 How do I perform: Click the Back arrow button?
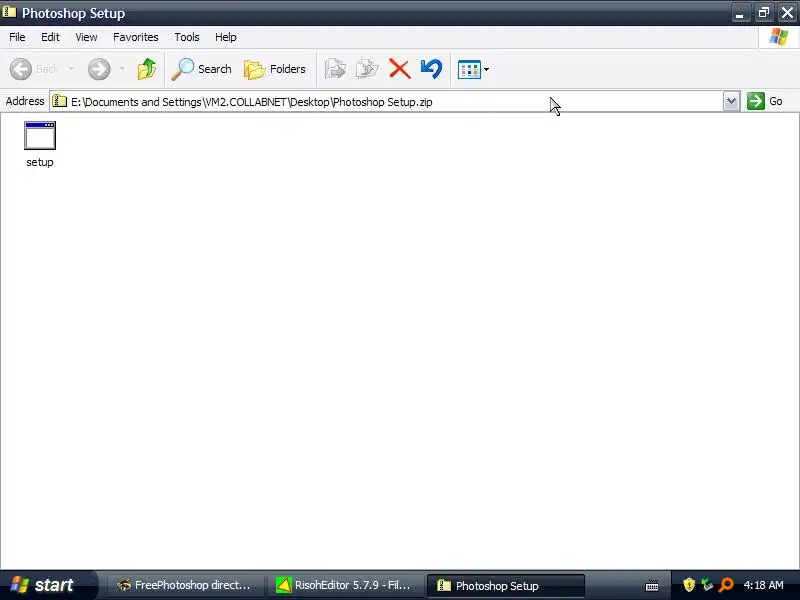point(21,69)
